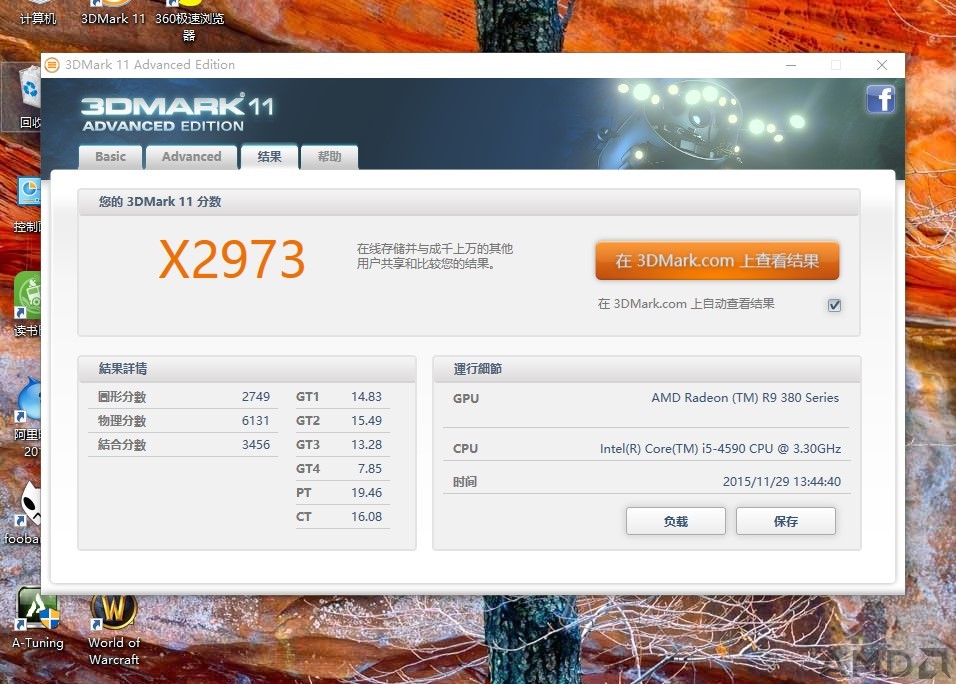Click the X2973 score text

pyautogui.click(x=232, y=259)
